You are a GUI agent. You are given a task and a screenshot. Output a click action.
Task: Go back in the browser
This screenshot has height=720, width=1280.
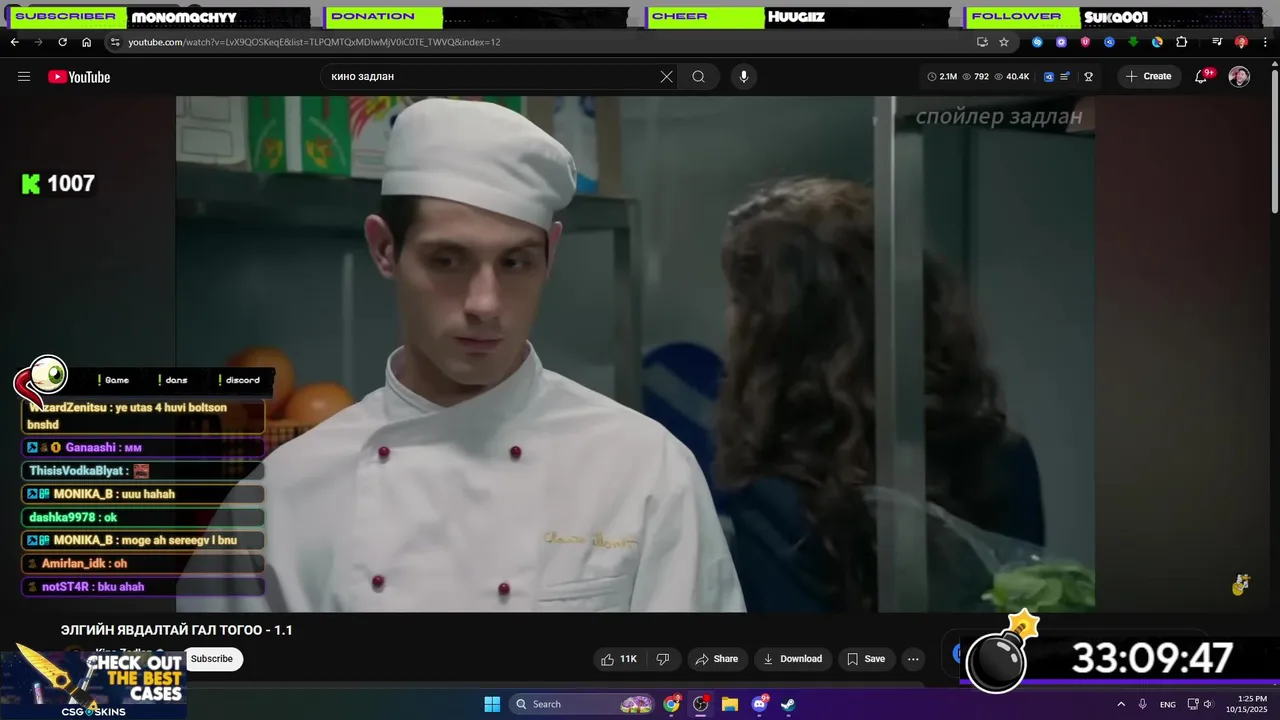pyautogui.click(x=14, y=42)
